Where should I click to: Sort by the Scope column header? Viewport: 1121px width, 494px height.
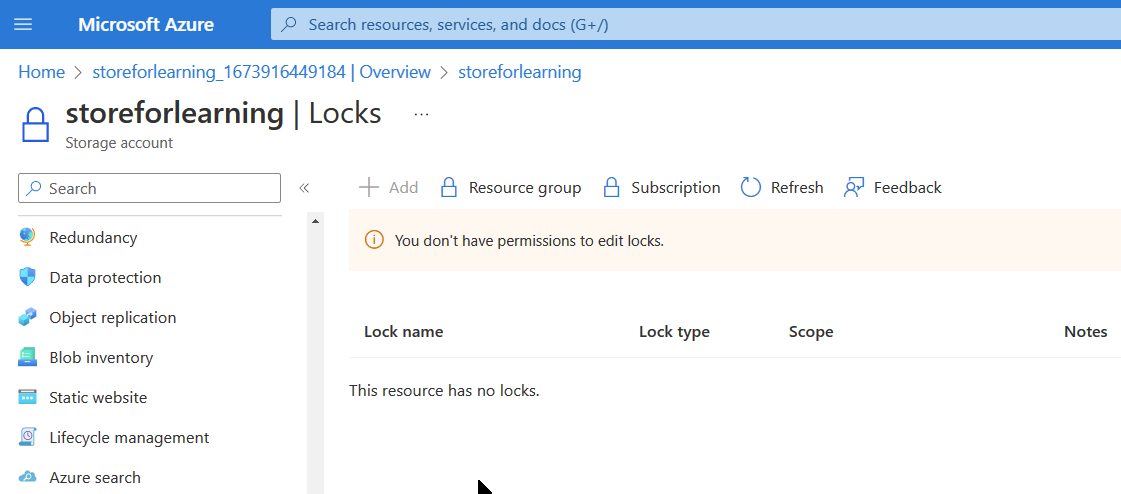(811, 332)
